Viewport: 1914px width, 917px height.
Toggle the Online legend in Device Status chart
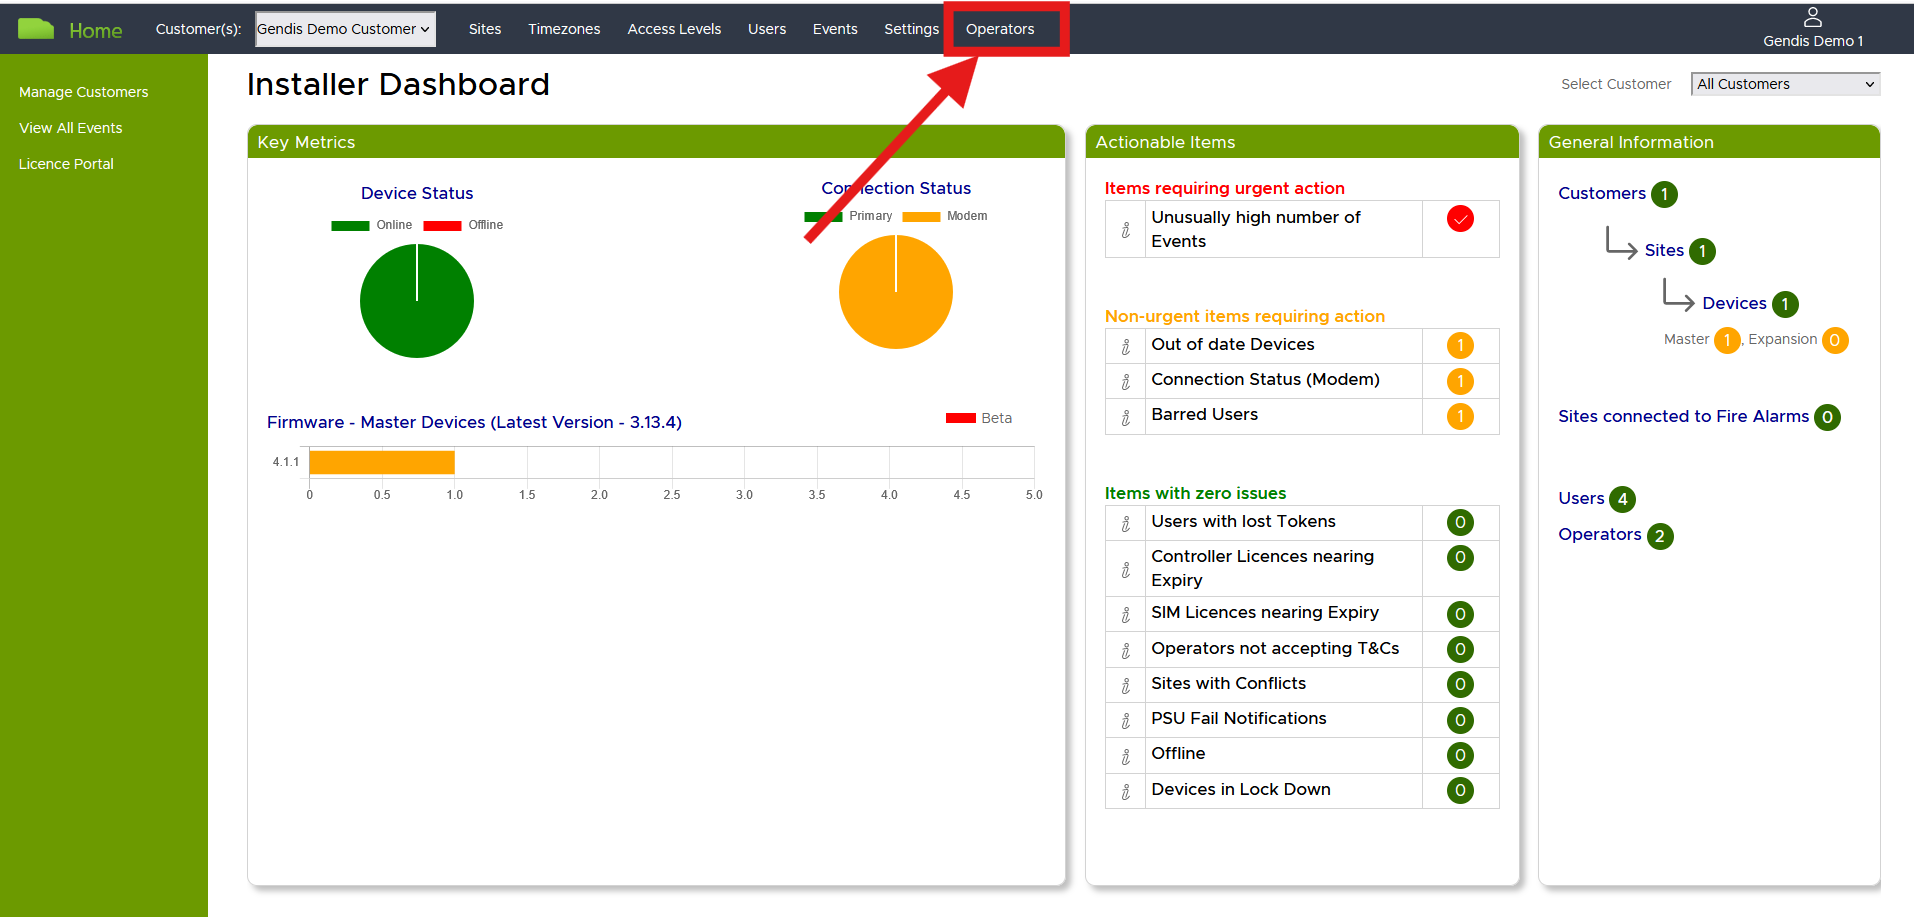[371, 225]
